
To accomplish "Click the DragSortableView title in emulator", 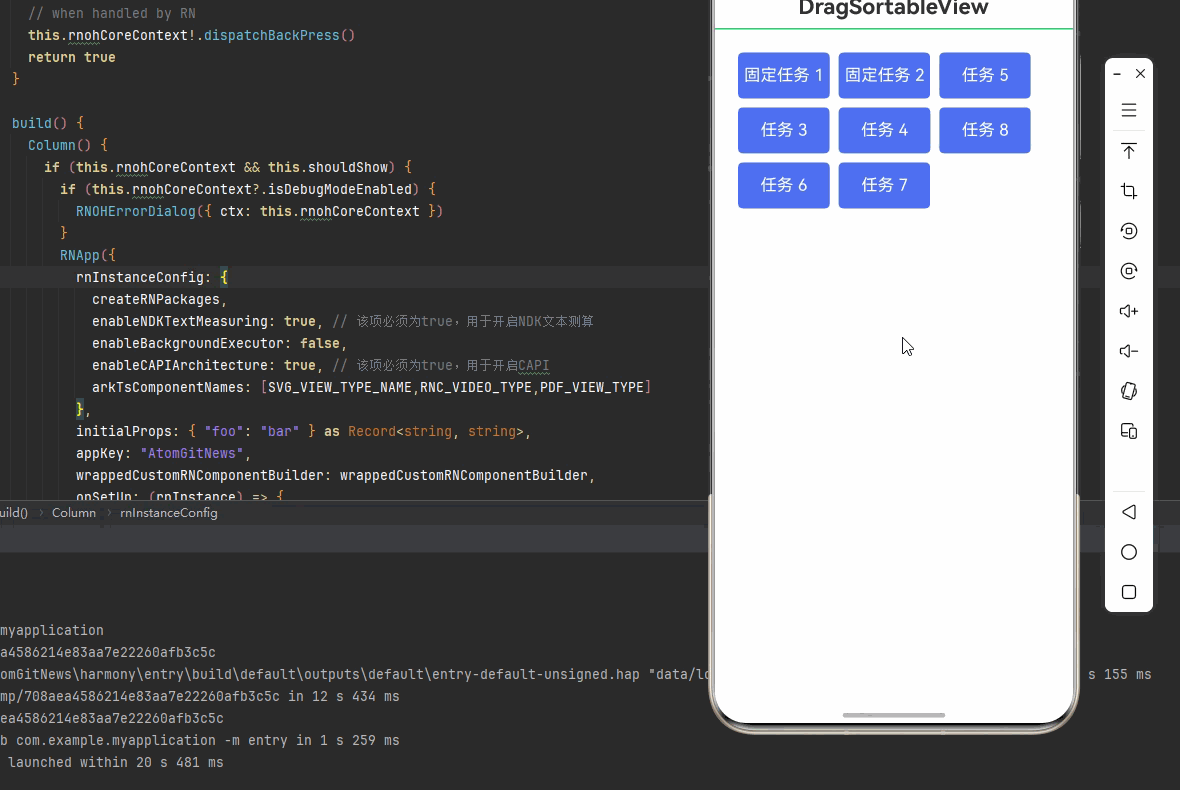I will (x=893, y=8).
